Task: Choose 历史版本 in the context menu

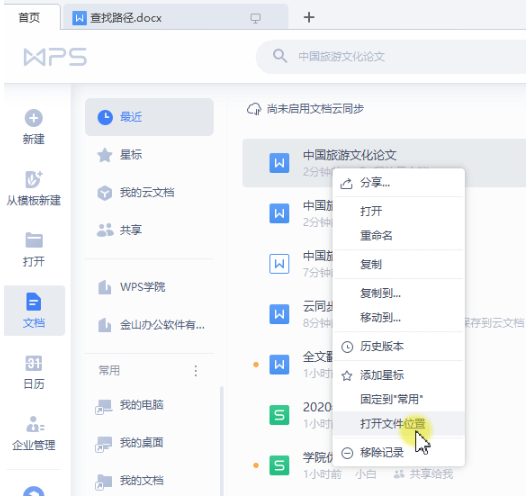Action: point(399,346)
